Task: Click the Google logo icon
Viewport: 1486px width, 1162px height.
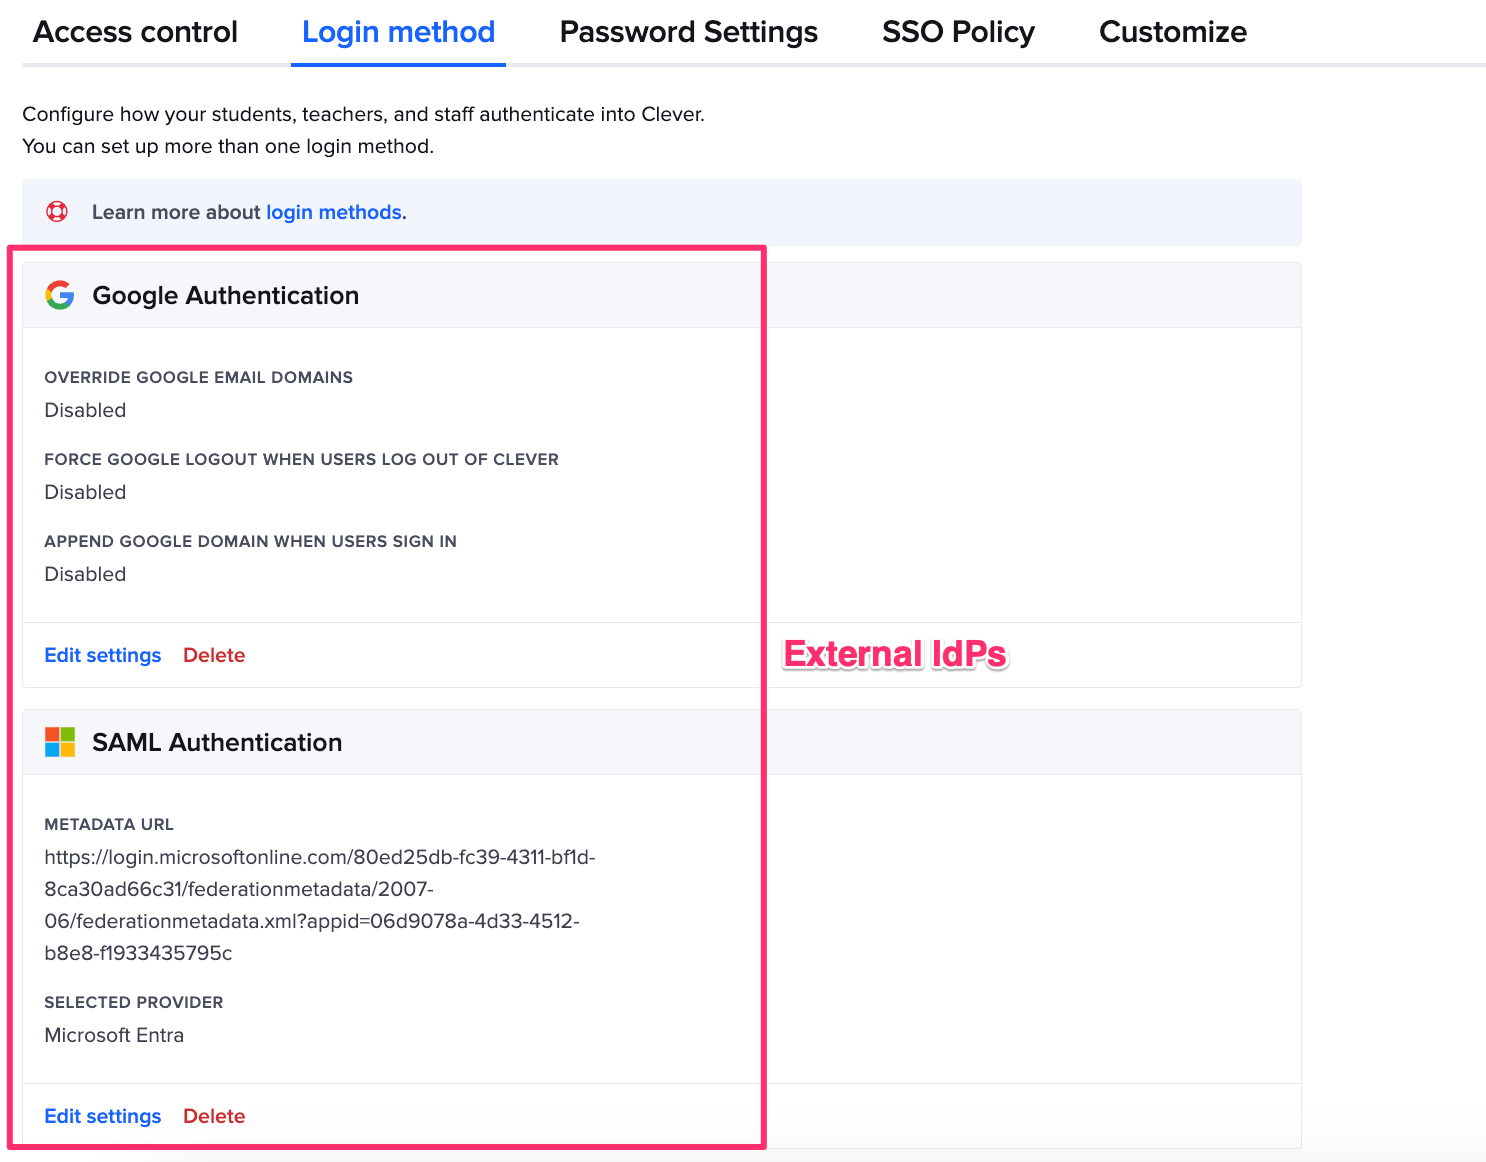Action: (60, 295)
